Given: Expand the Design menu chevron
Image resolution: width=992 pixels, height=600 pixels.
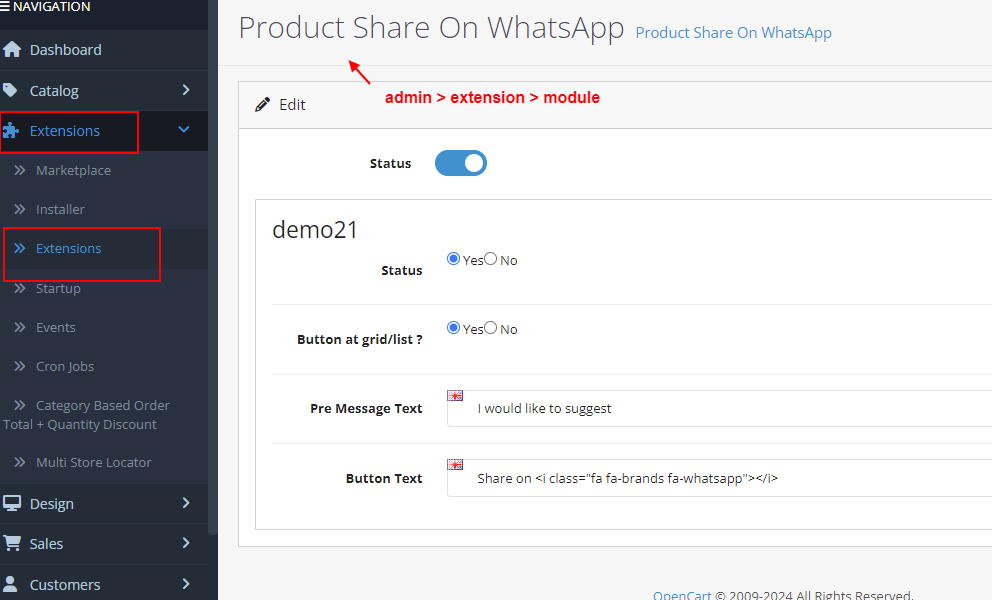Looking at the screenshot, I should (x=185, y=503).
